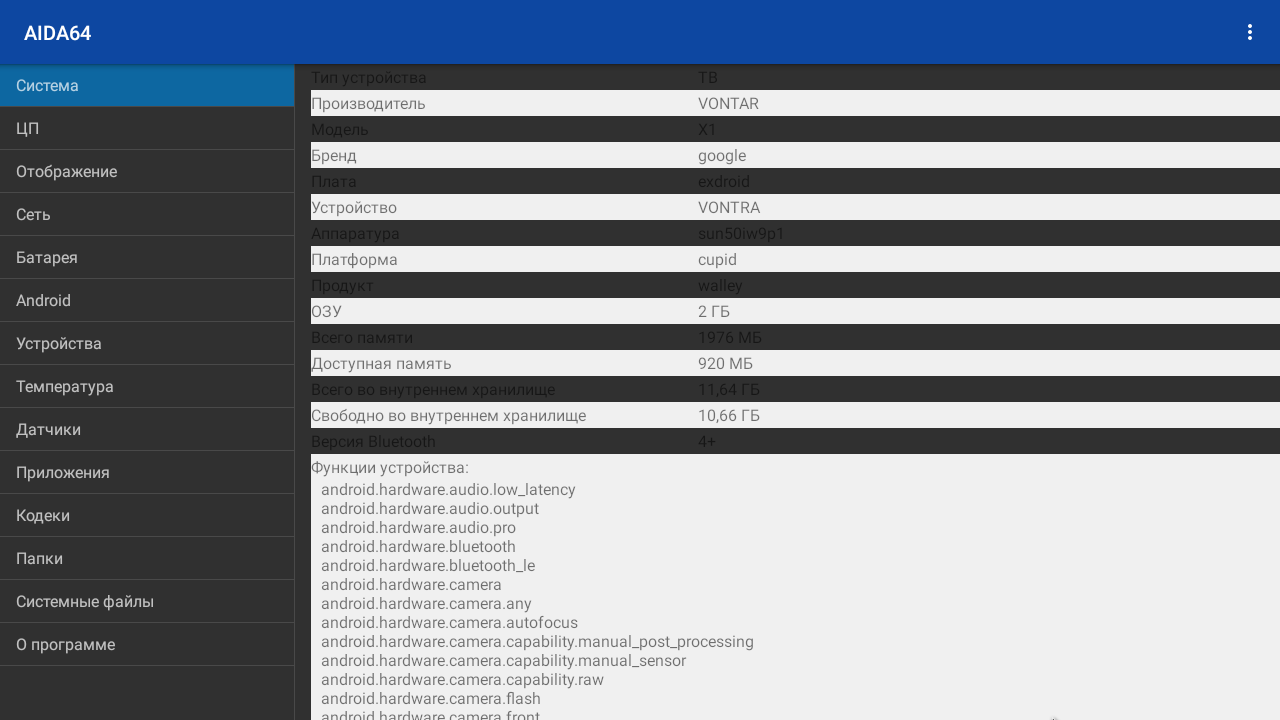Open Системные файлы in the sidebar
Viewport: 1280px width, 720px height.
[147, 602]
